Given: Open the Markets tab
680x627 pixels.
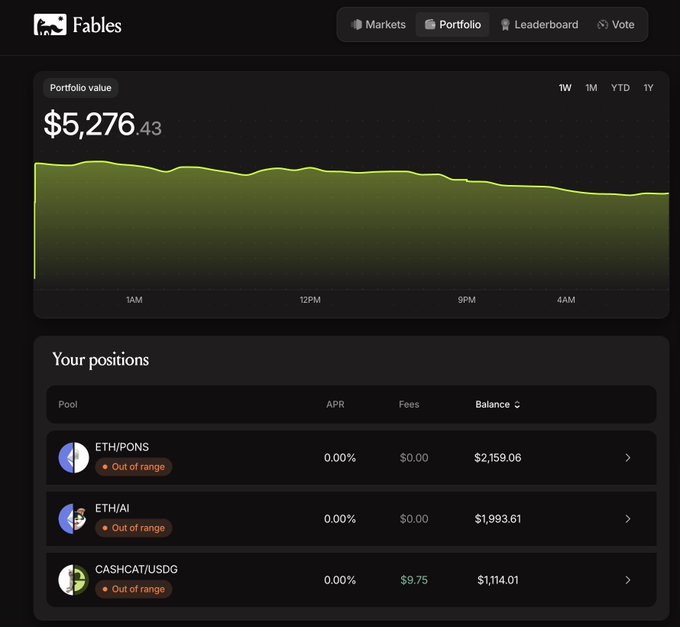Looking at the screenshot, I should pos(378,25).
